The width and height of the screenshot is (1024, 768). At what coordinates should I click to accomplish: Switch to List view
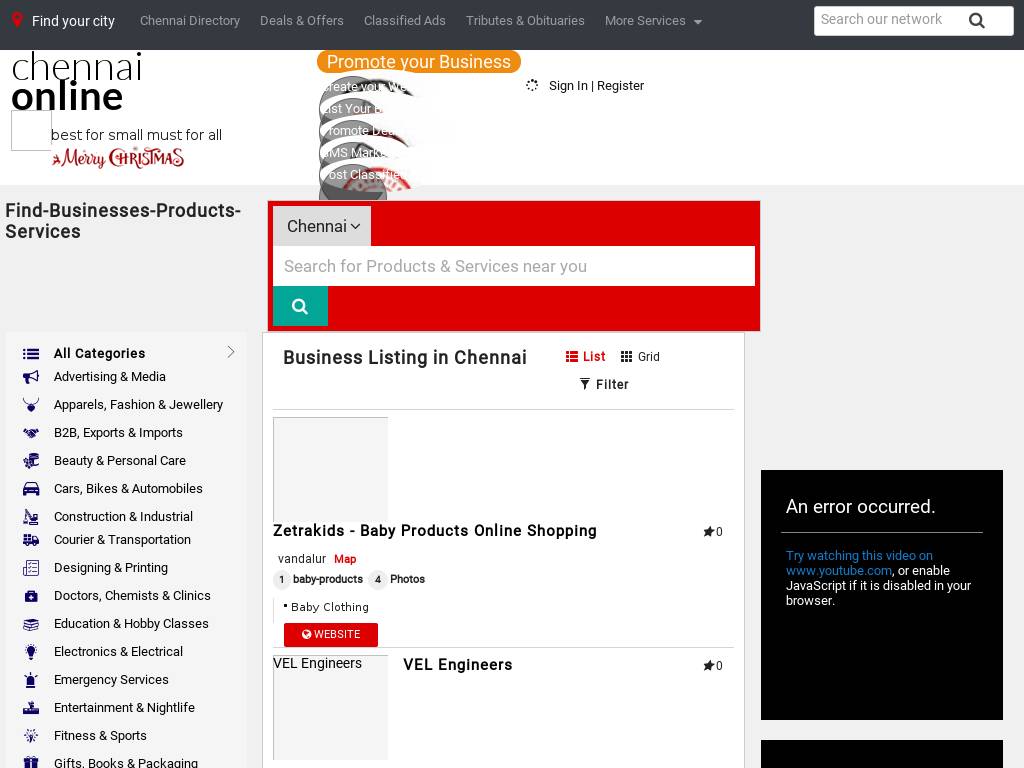[585, 357]
